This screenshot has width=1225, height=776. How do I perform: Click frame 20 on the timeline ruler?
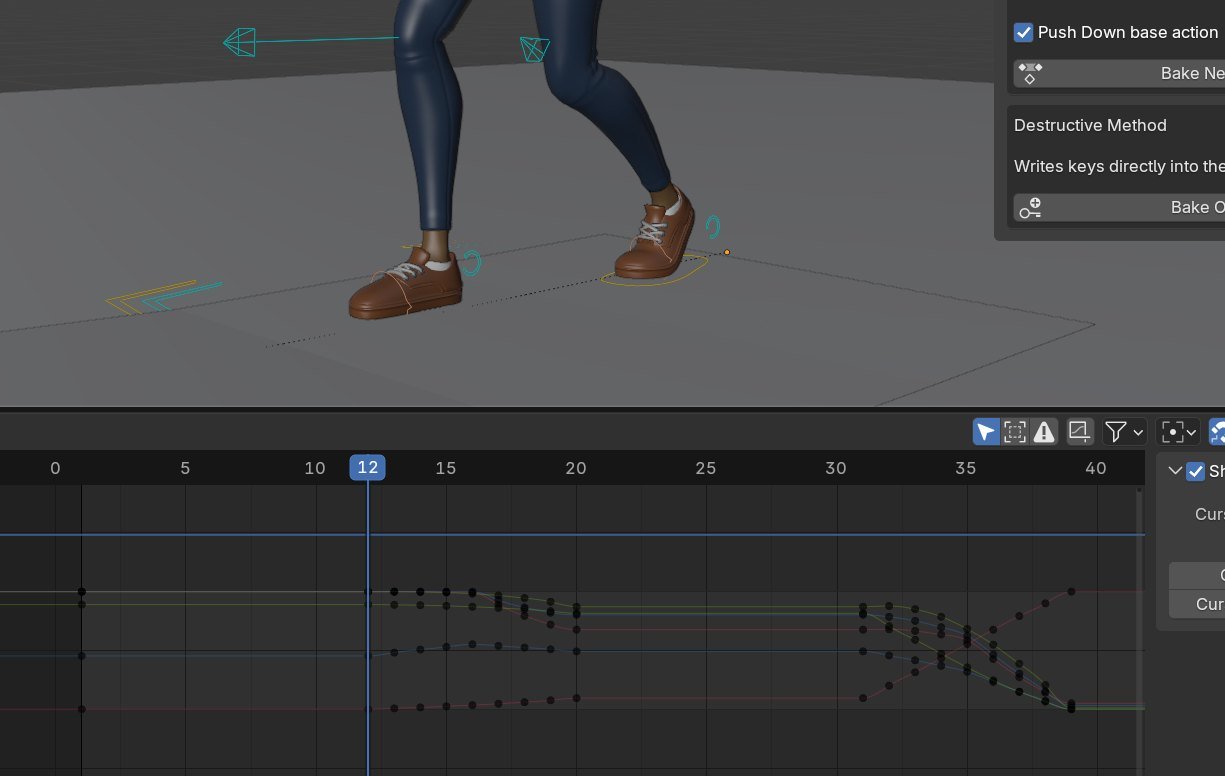pos(576,468)
